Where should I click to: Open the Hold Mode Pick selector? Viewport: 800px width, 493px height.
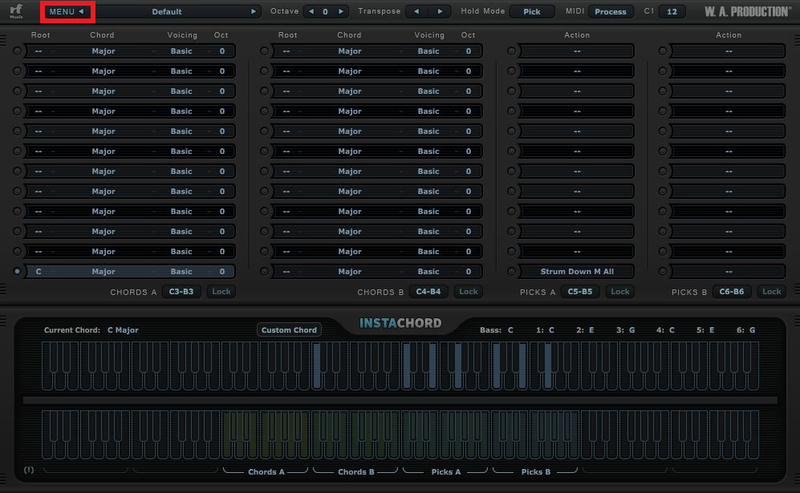pos(531,12)
